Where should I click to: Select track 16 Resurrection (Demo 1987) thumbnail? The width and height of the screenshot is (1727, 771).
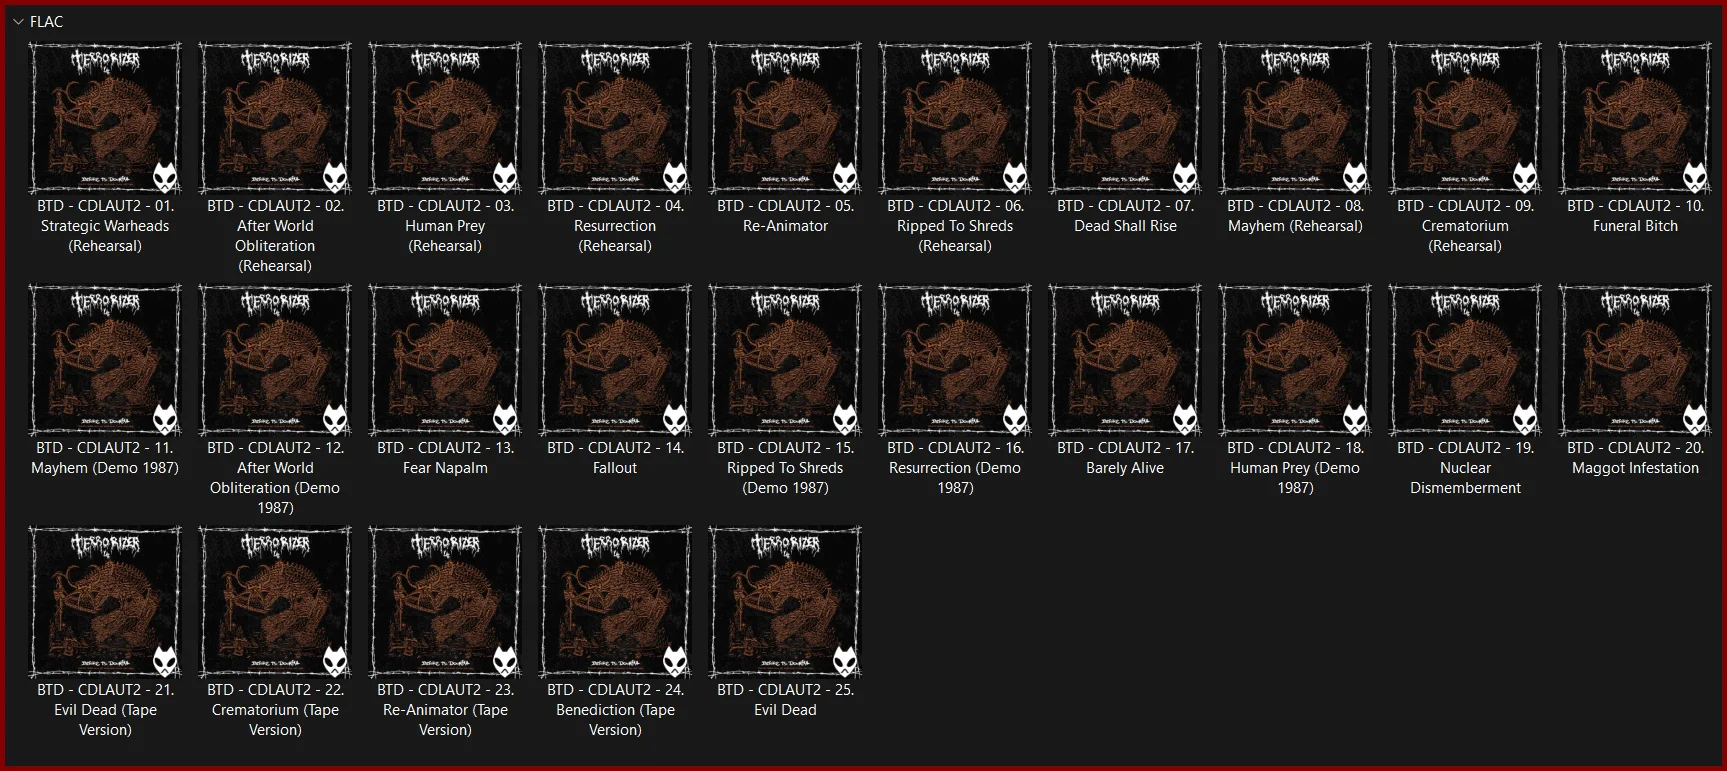(x=955, y=360)
